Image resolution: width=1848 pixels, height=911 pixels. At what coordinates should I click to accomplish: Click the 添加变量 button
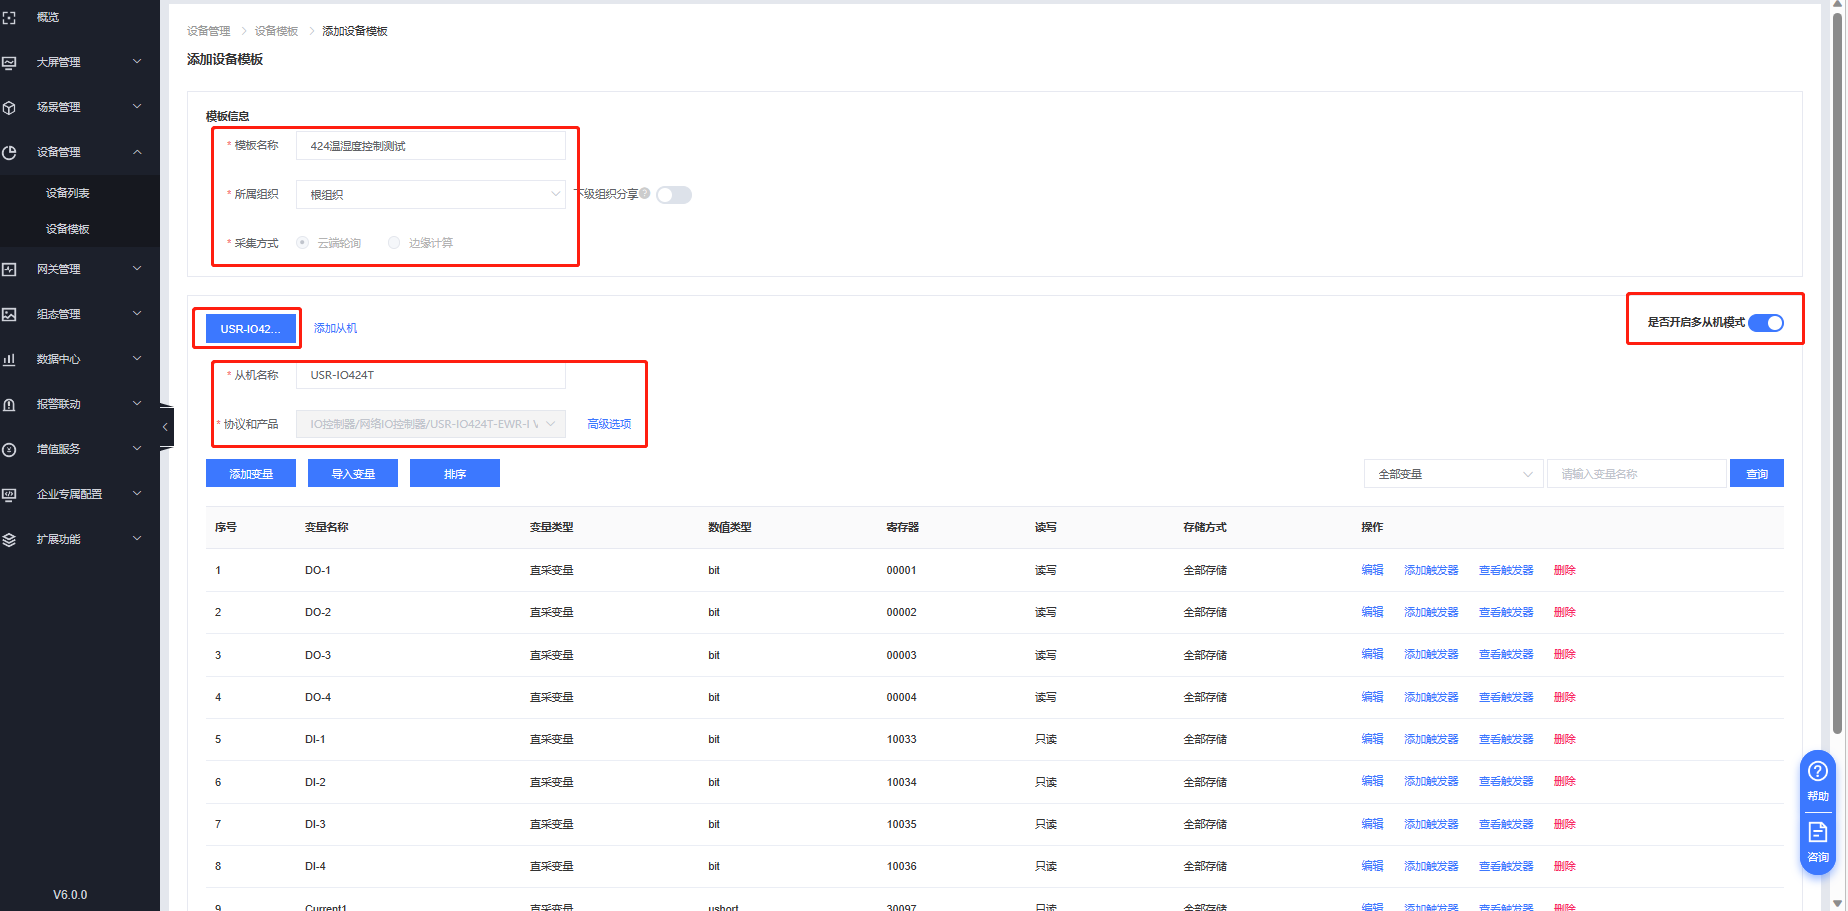click(251, 474)
